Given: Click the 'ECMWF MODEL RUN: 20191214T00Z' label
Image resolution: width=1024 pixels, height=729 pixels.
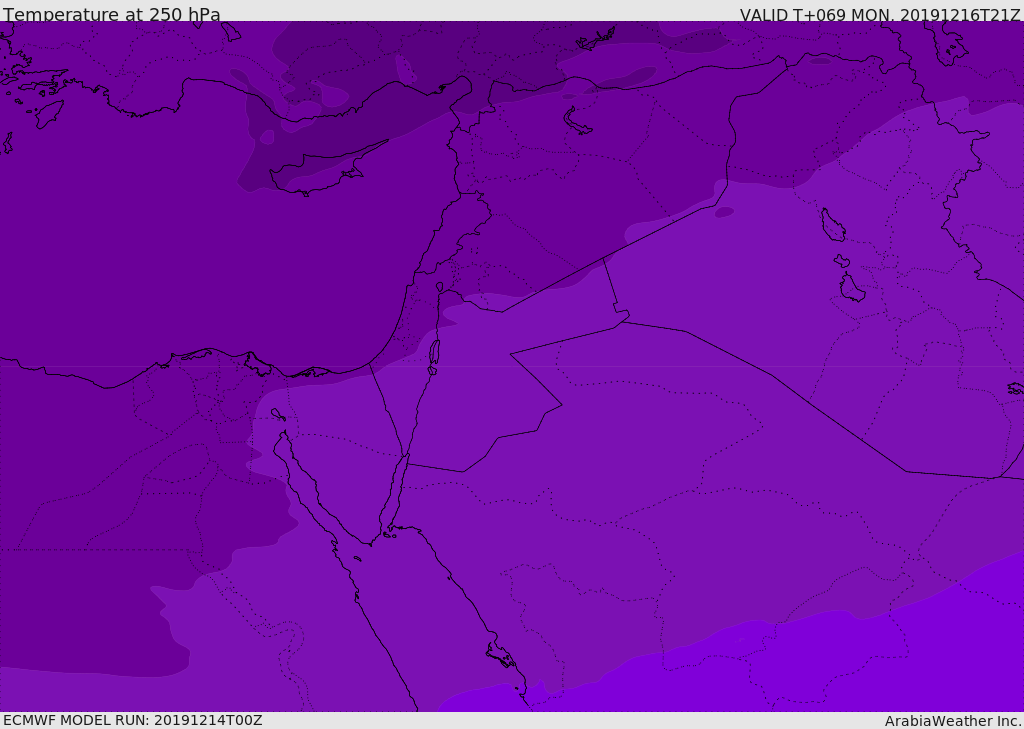Looking at the screenshot, I should tap(133, 720).
